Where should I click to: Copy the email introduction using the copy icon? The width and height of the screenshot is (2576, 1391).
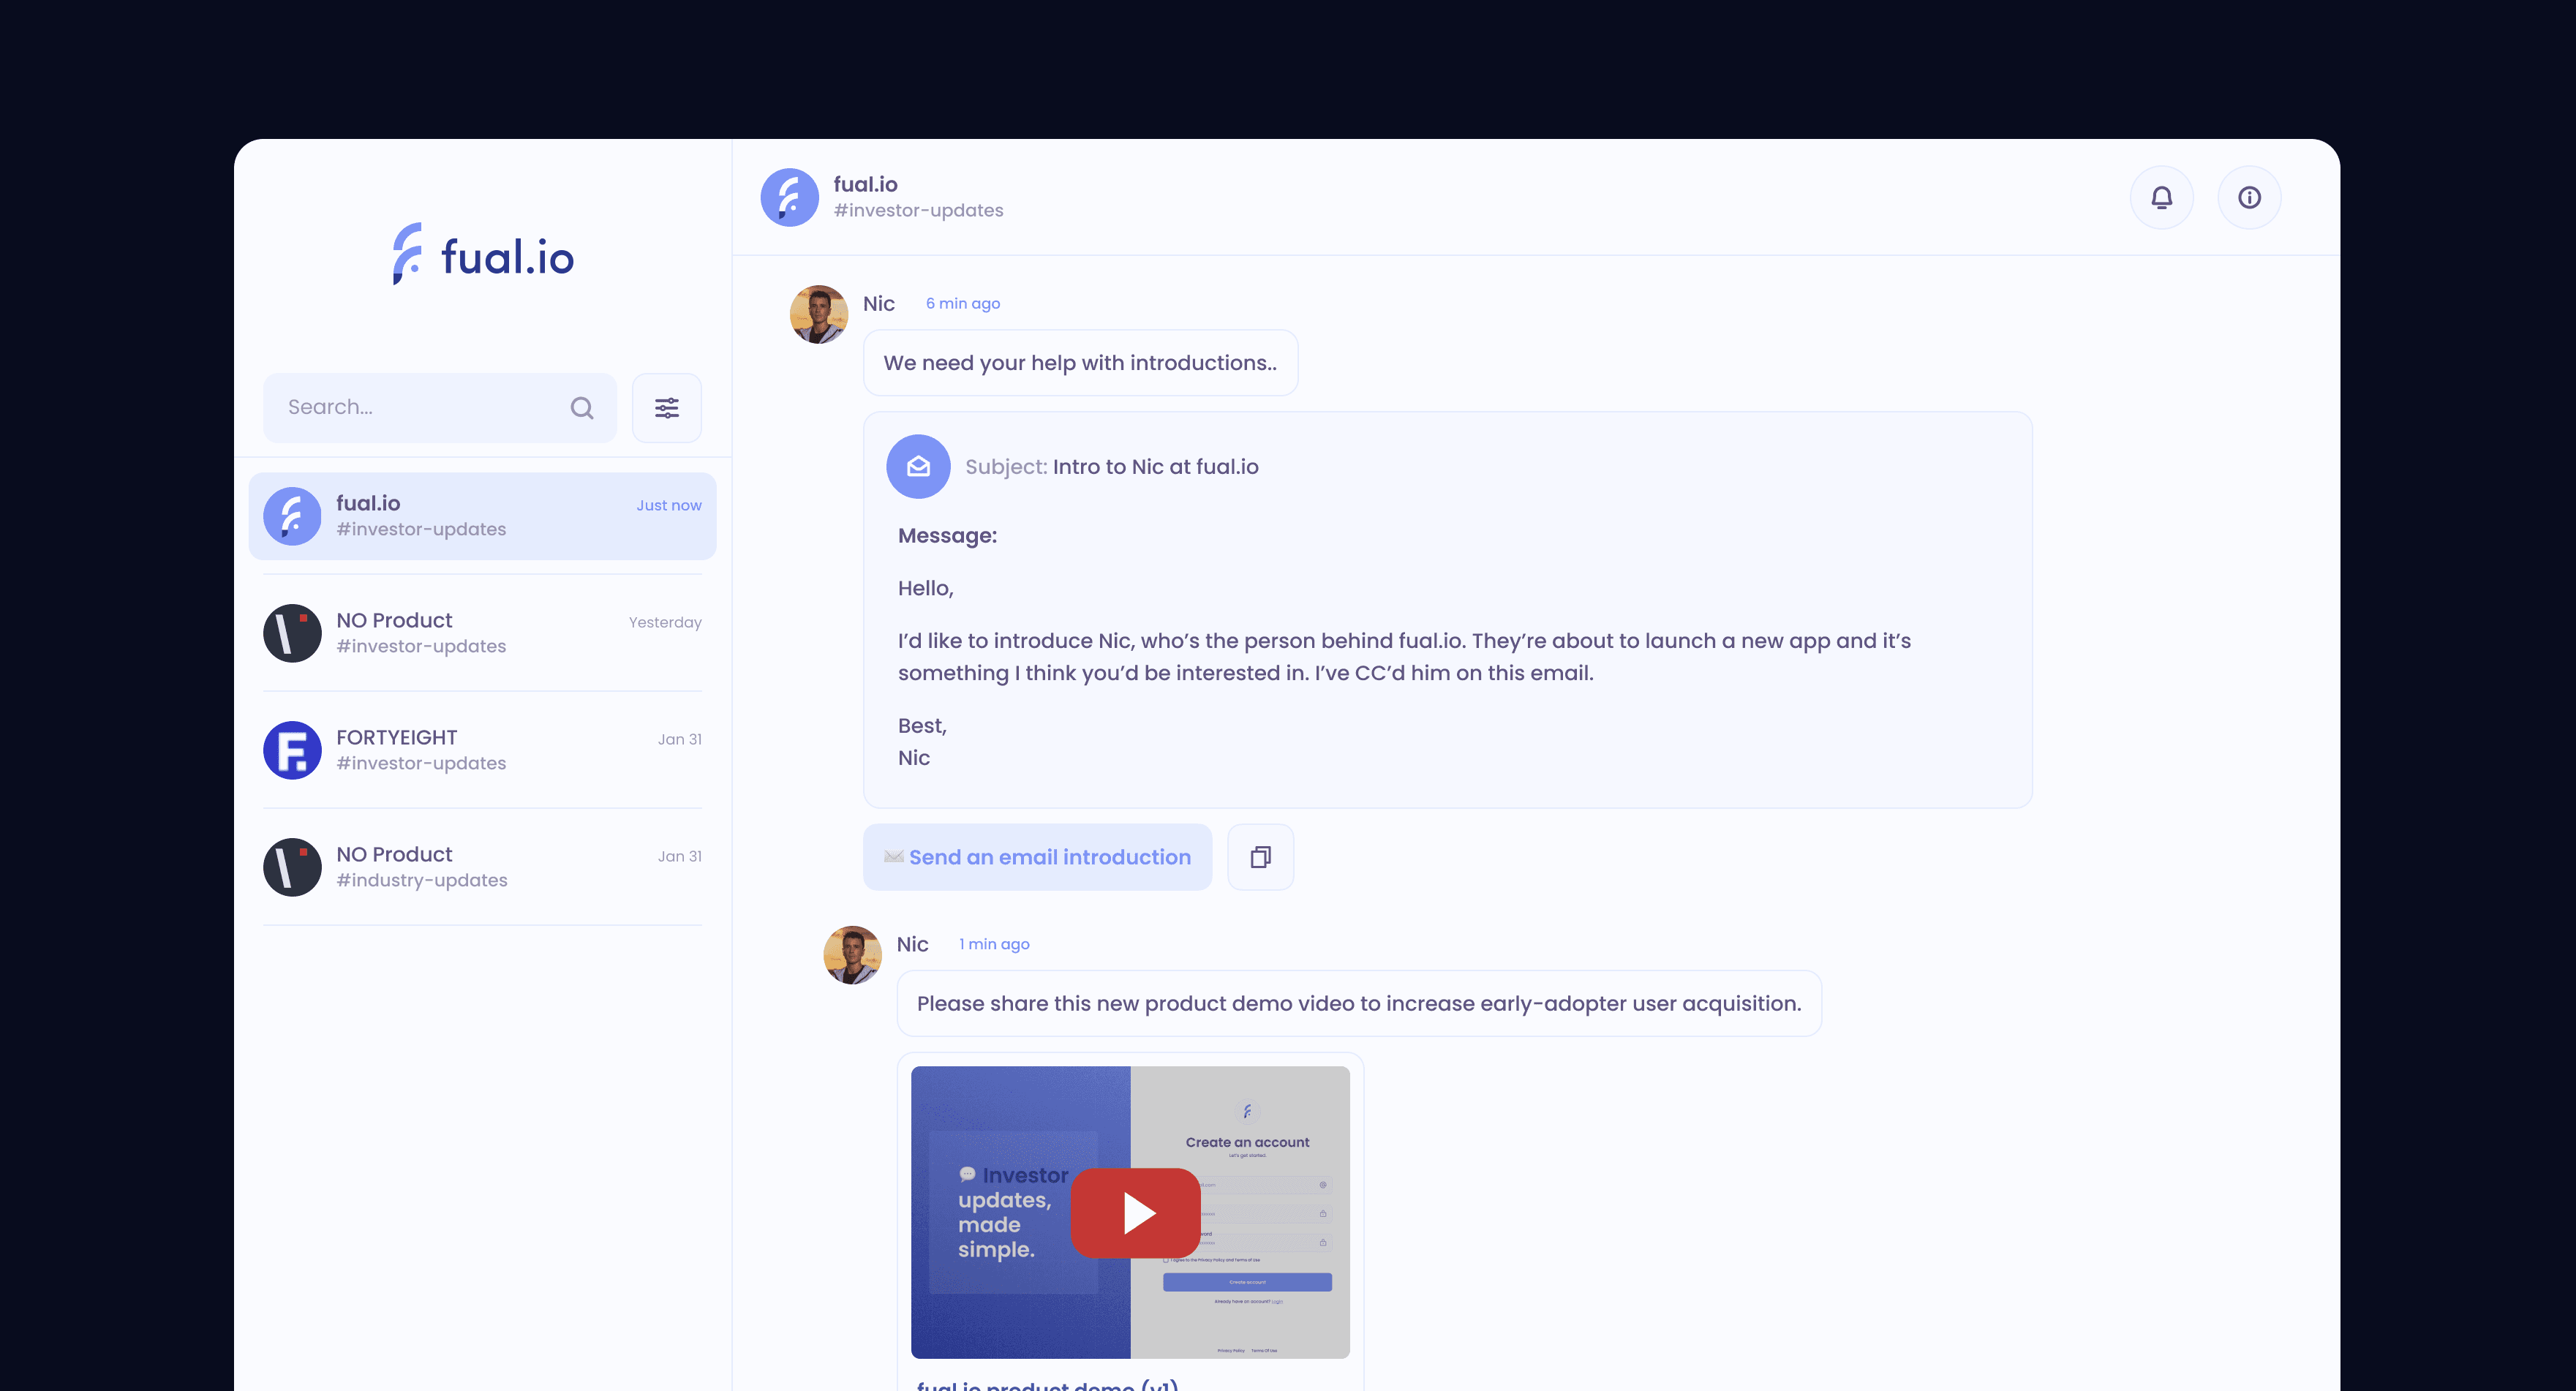(x=1259, y=857)
